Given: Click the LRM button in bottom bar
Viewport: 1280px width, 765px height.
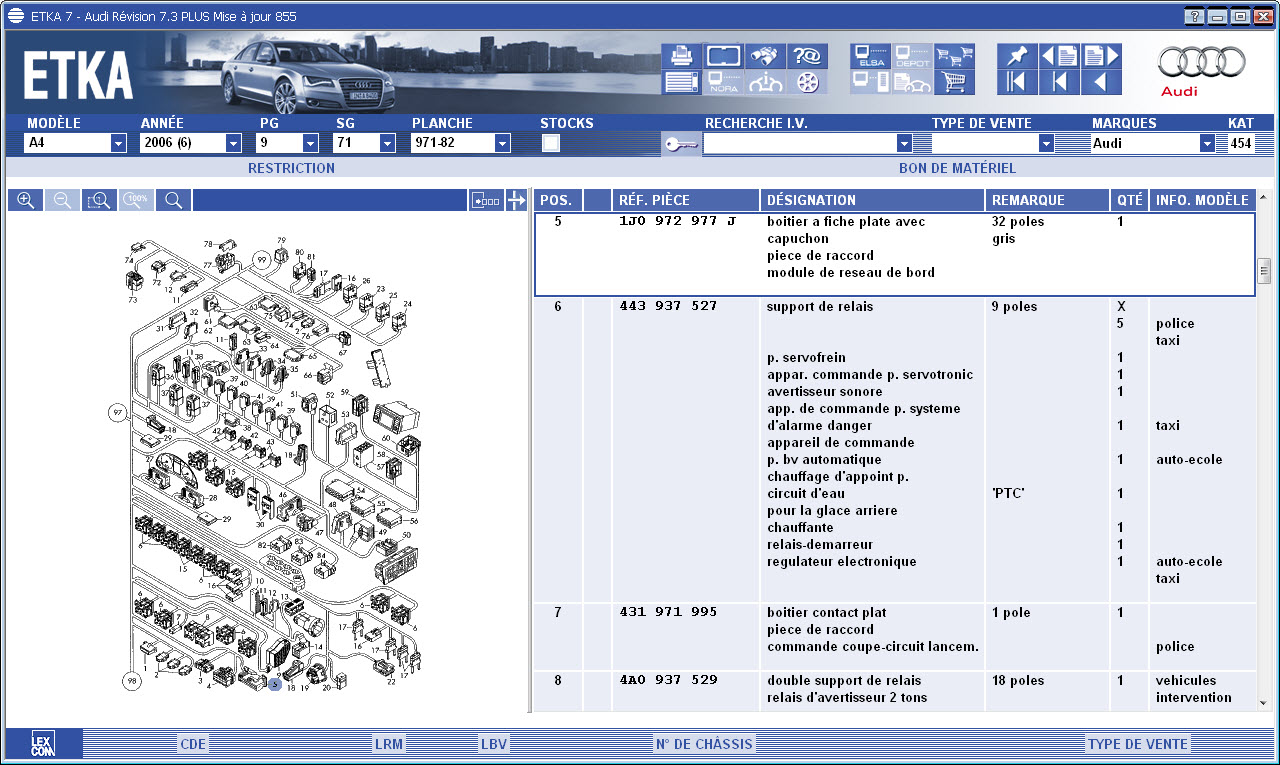Looking at the screenshot, I should pos(388,744).
